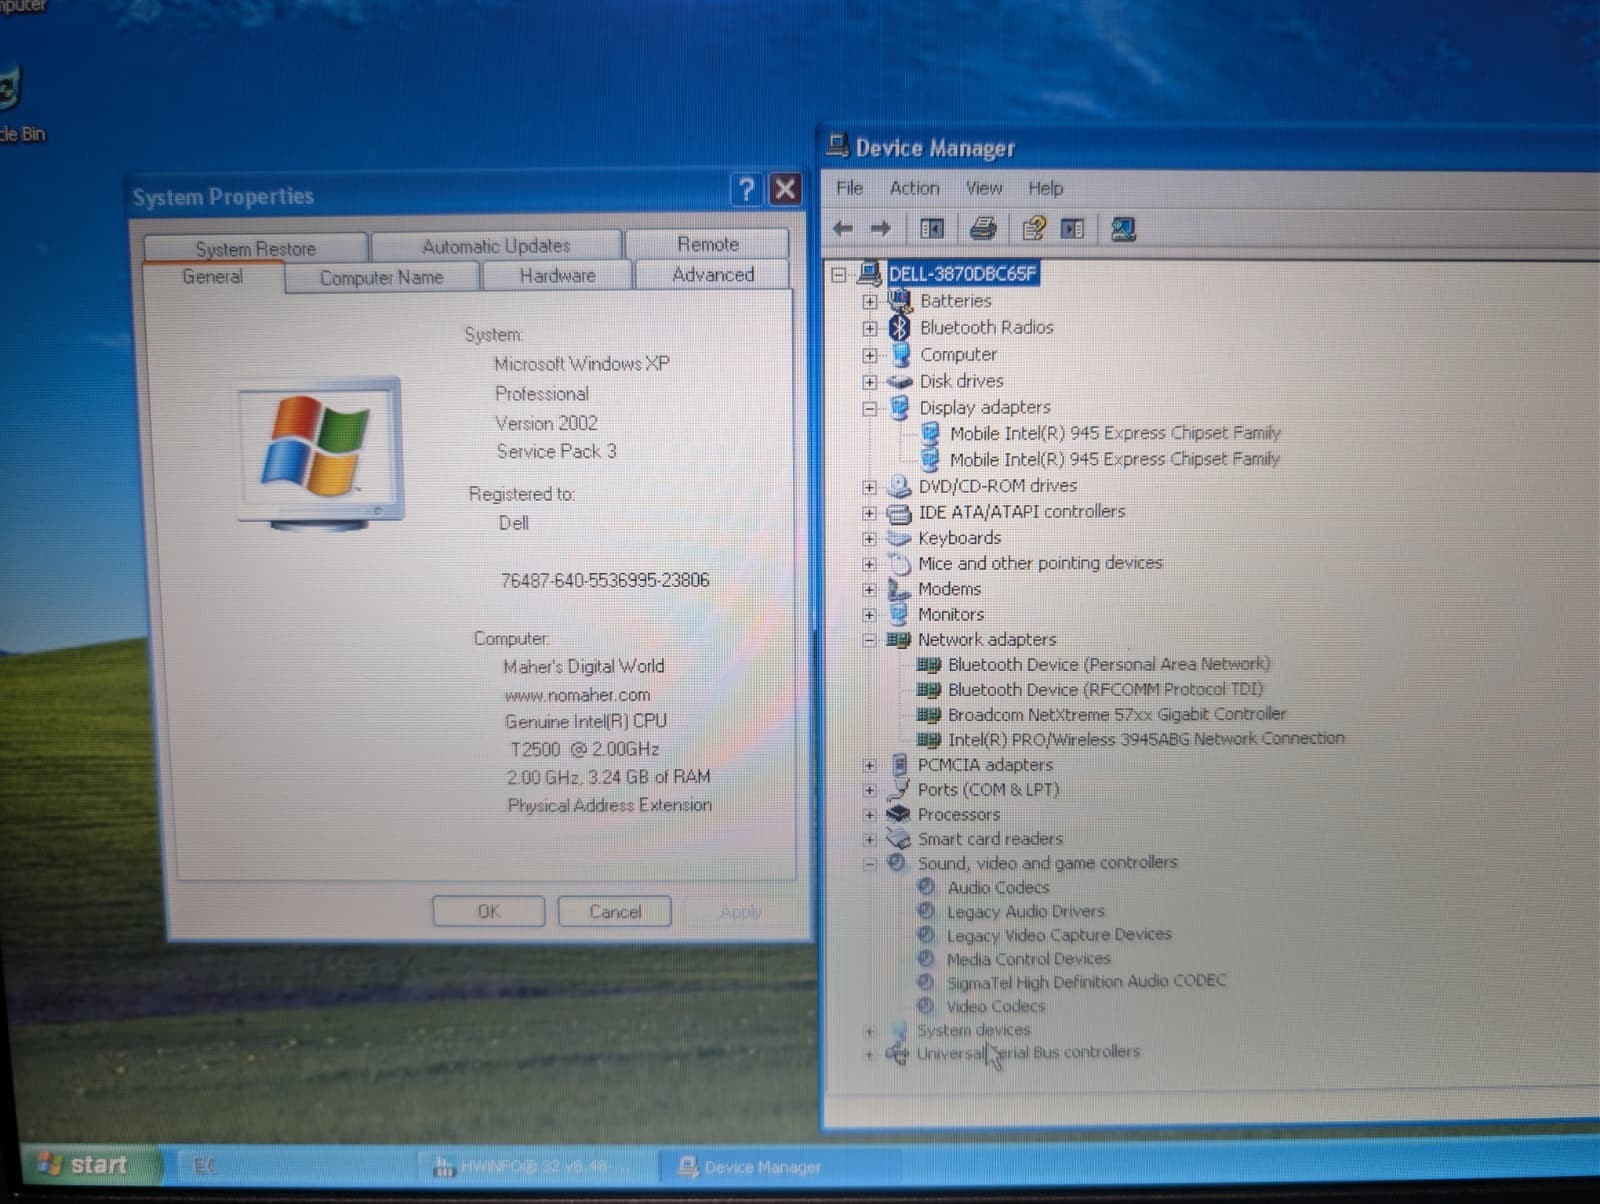Select the Keyboards category icon

tap(900, 538)
